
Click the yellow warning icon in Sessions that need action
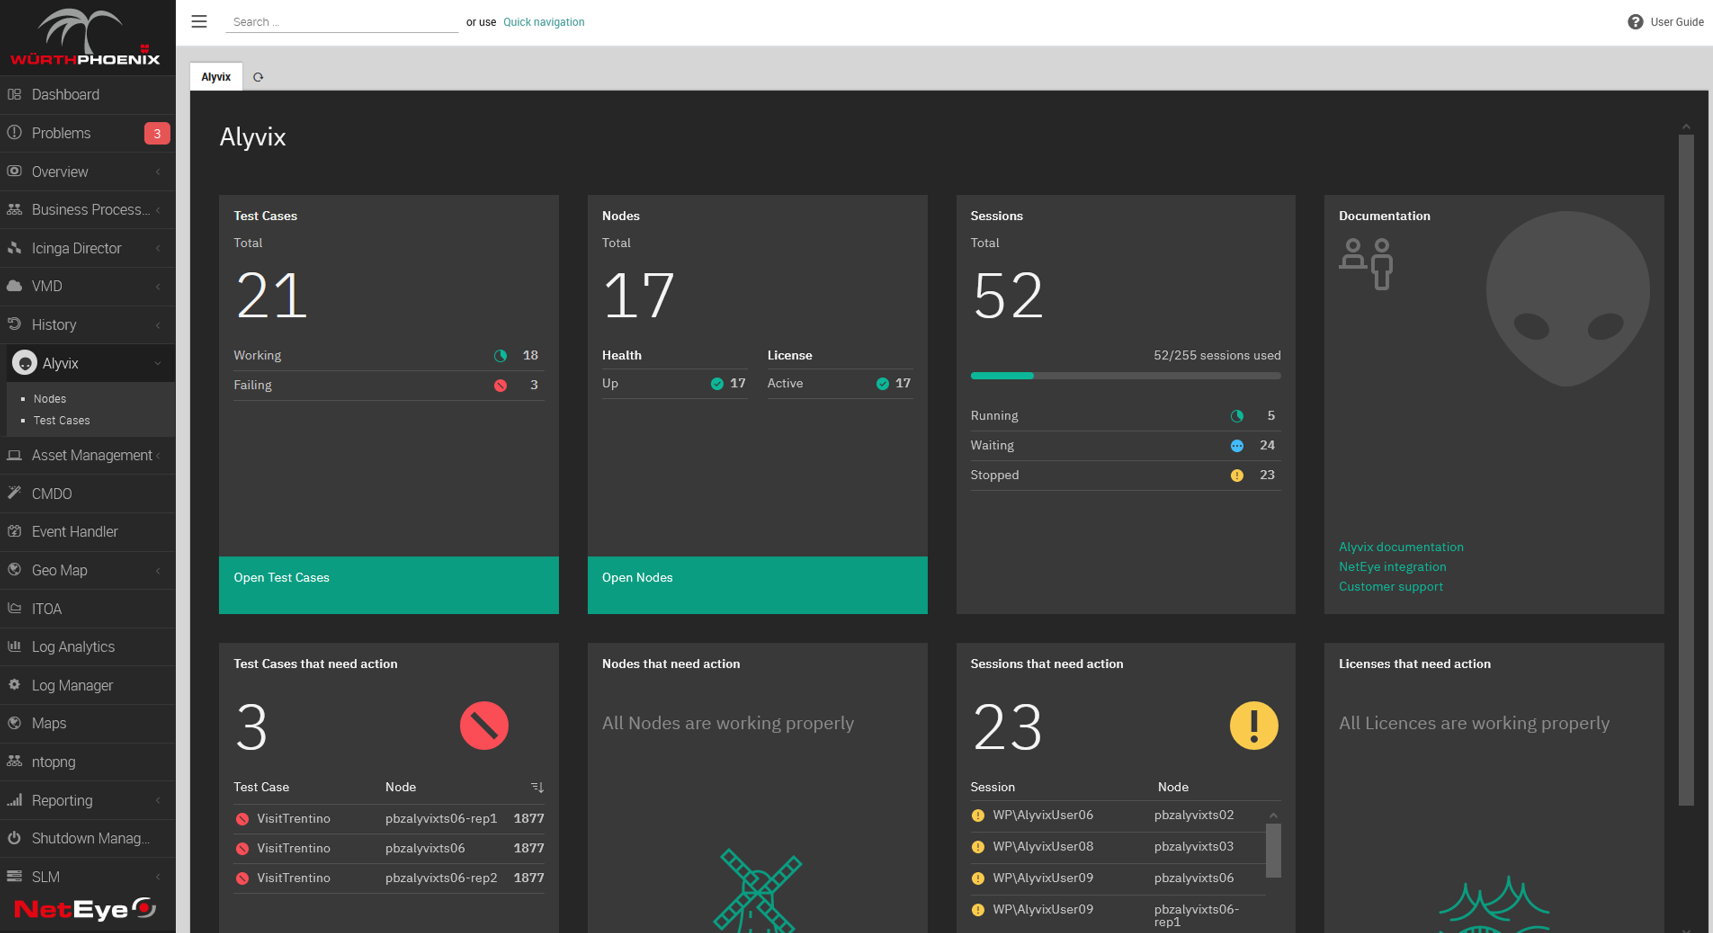pyautogui.click(x=1254, y=725)
